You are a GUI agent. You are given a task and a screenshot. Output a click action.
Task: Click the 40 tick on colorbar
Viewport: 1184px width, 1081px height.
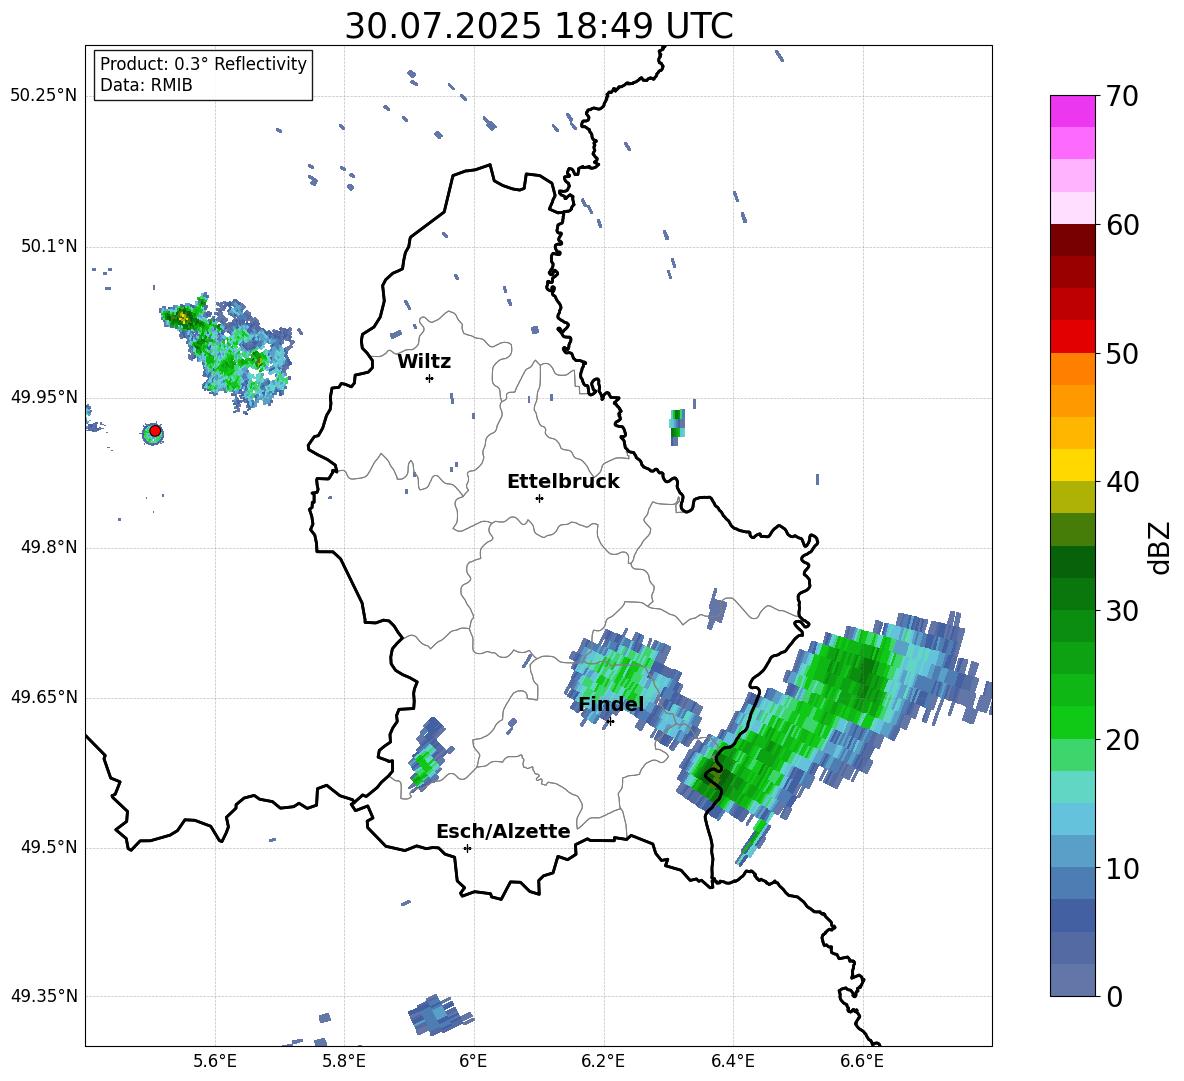click(1122, 482)
